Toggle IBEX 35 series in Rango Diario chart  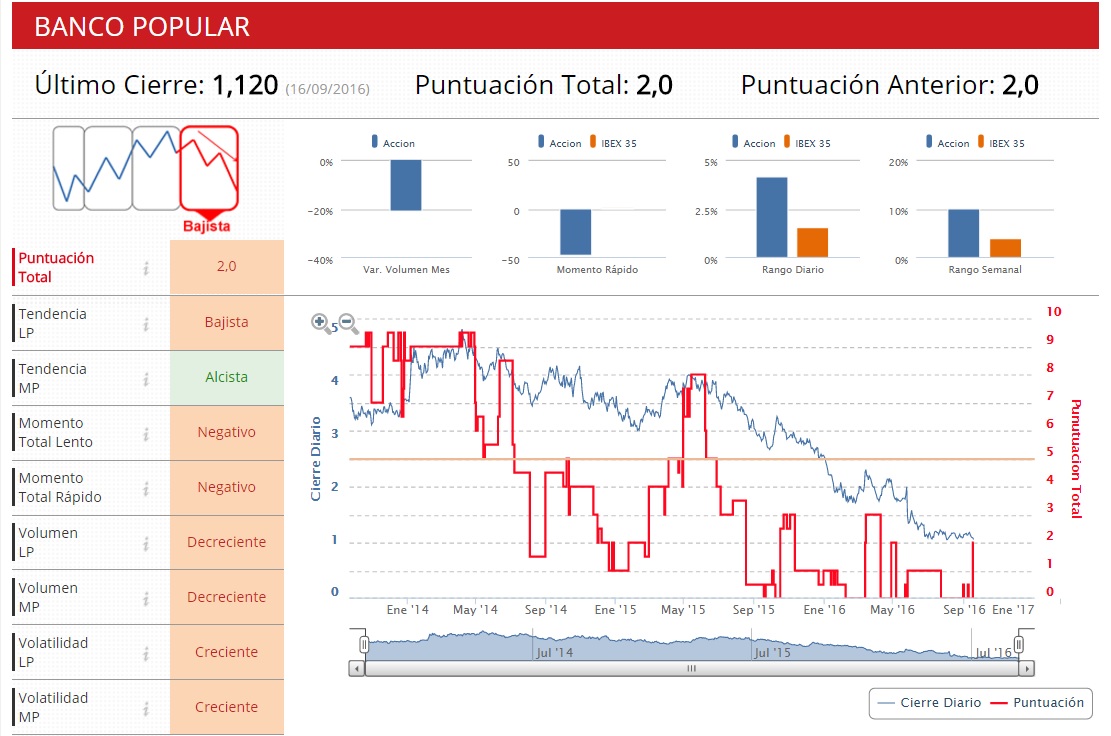[807, 142]
